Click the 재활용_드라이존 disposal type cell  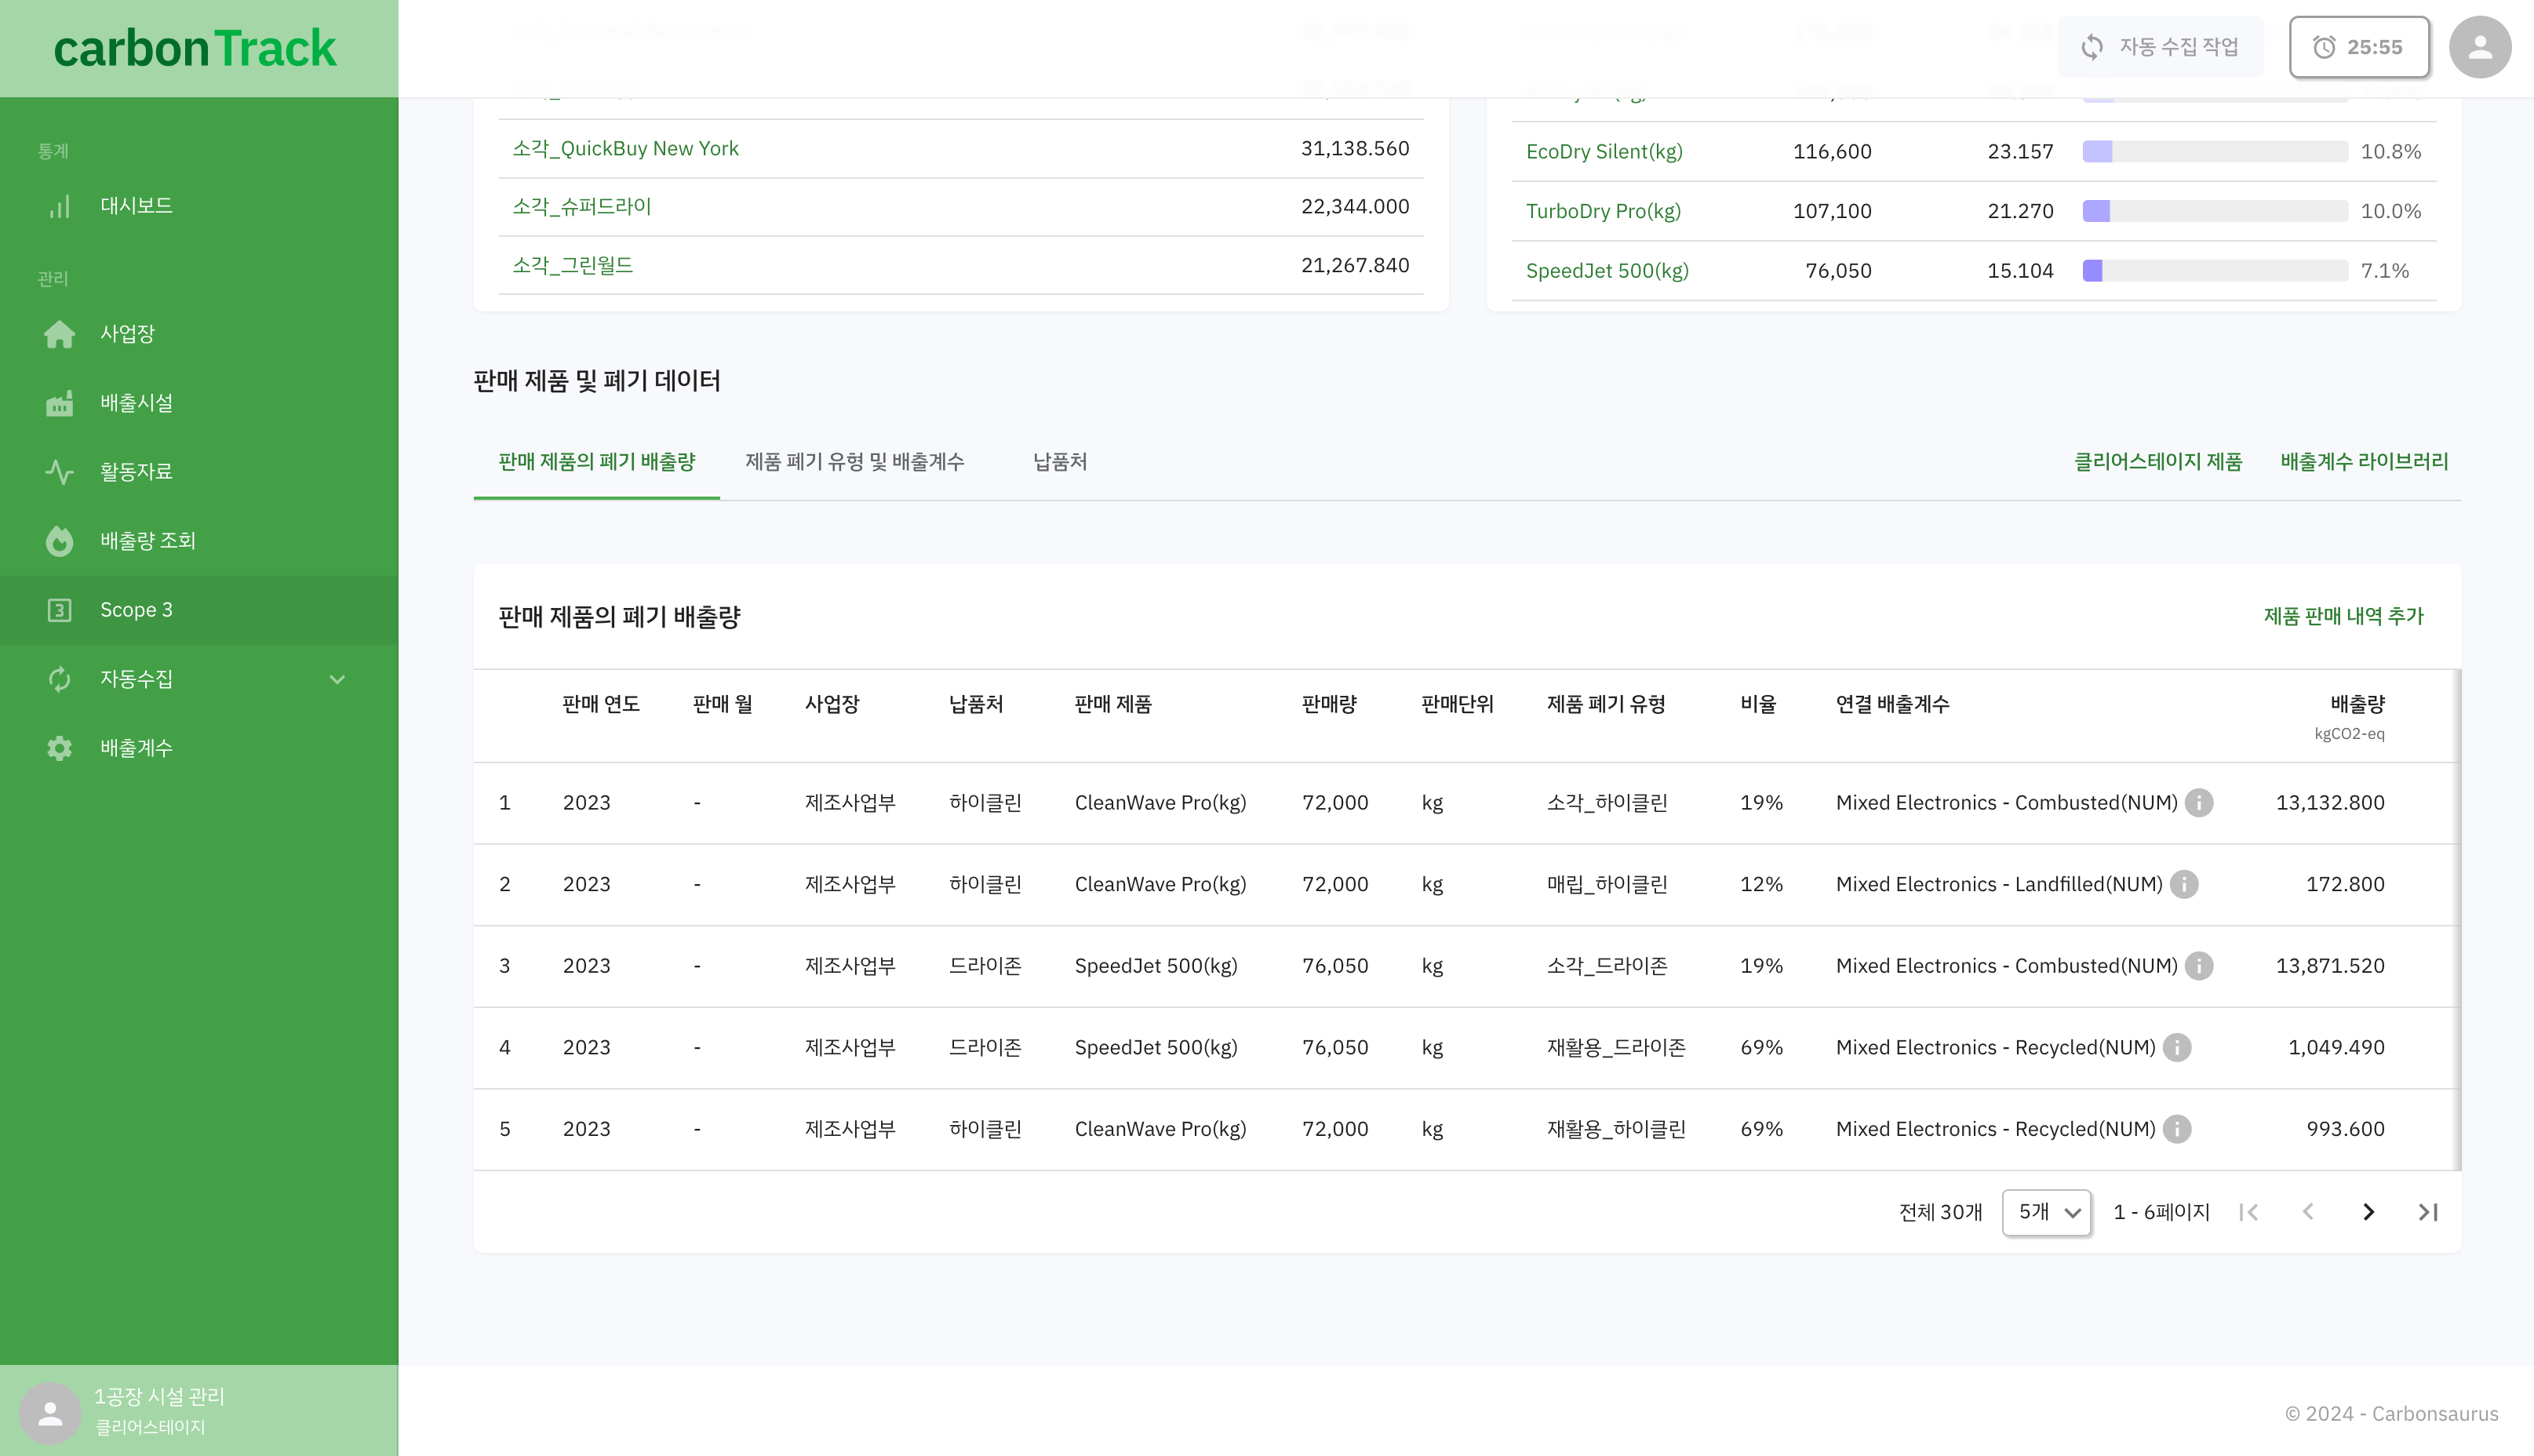[x=1616, y=1048]
